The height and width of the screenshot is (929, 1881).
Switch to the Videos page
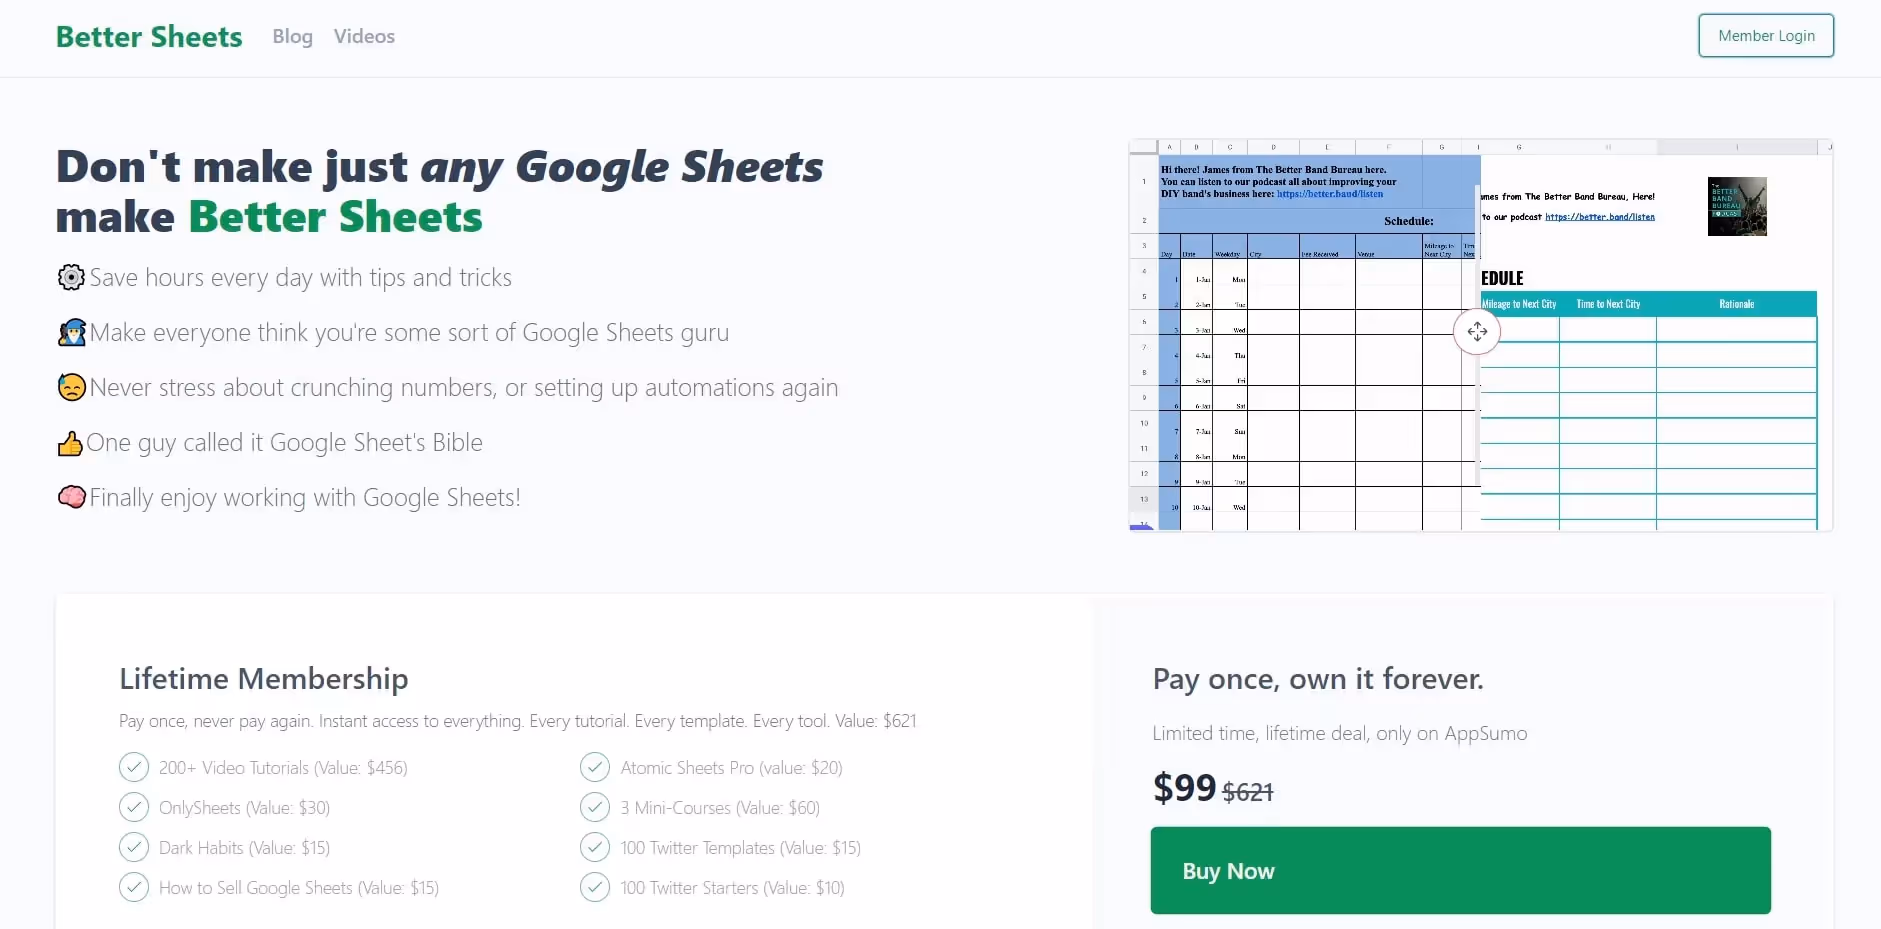point(364,36)
